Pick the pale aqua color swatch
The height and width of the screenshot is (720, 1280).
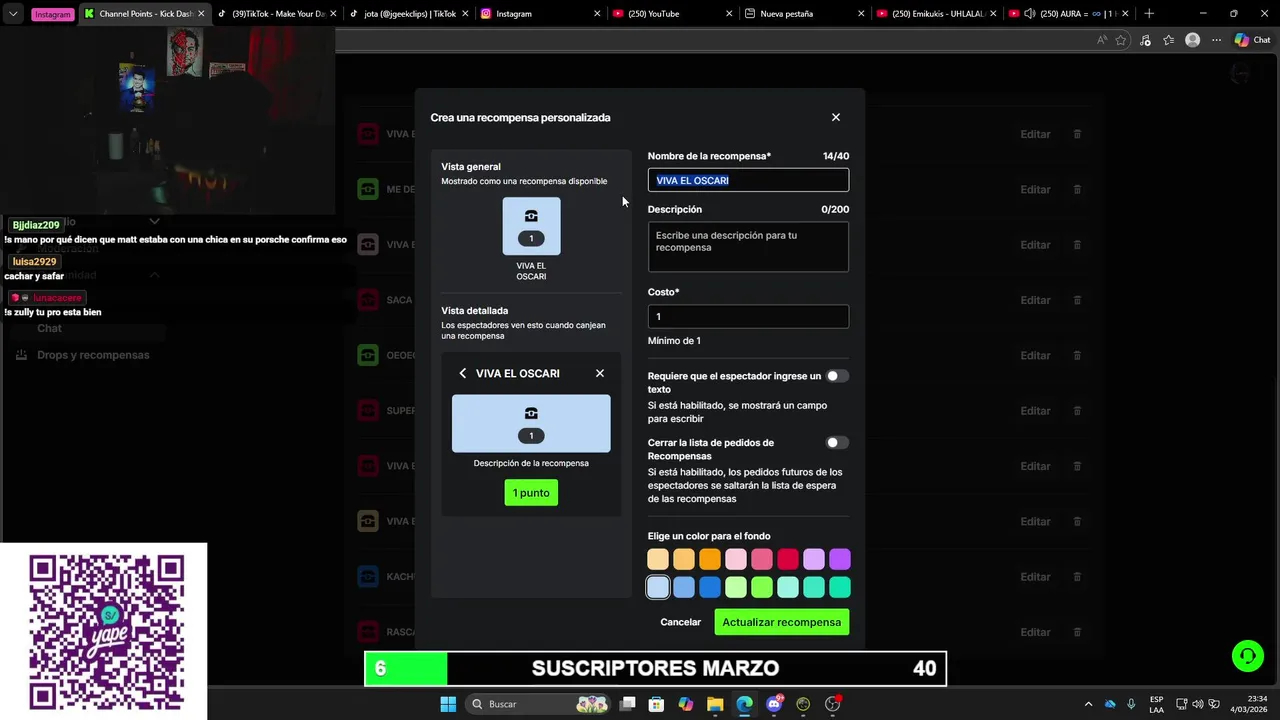click(788, 587)
